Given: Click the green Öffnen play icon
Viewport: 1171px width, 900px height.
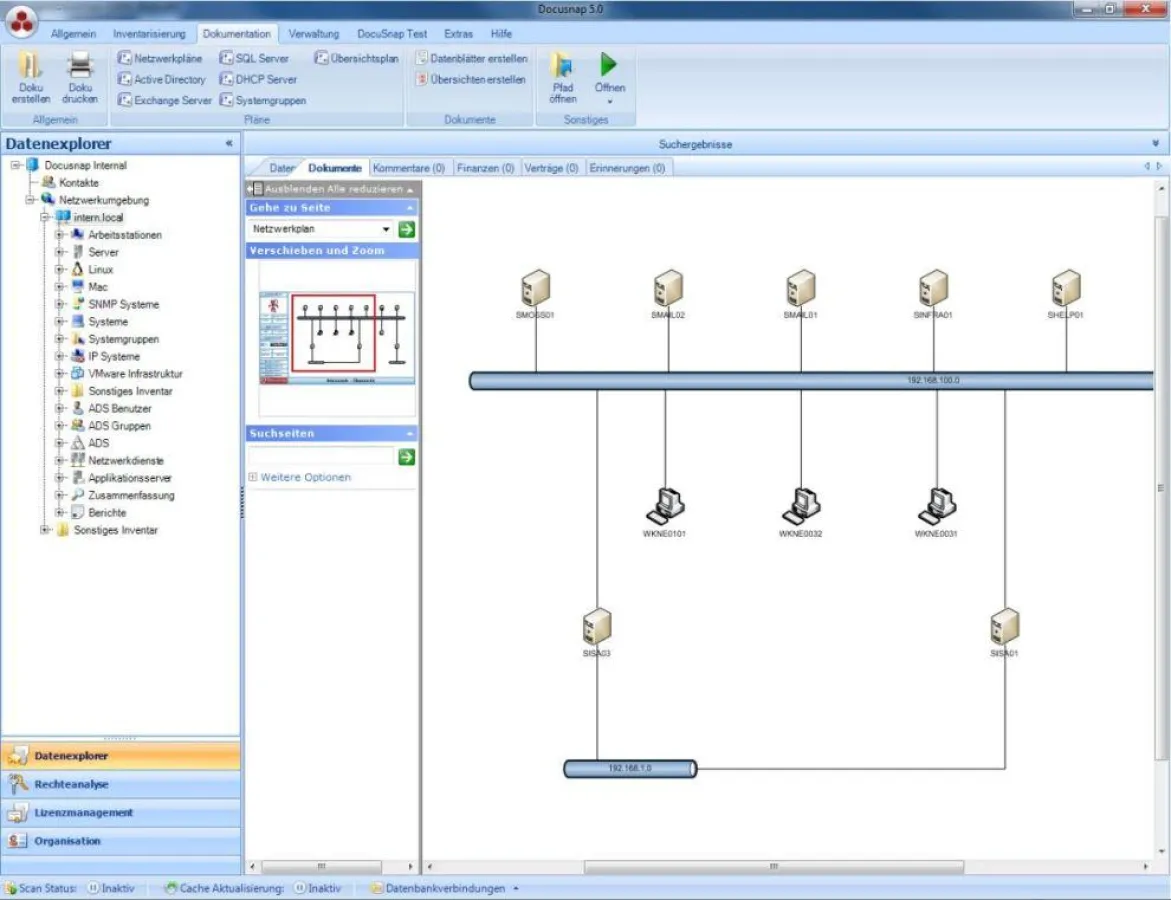Looking at the screenshot, I should pyautogui.click(x=609, y=65).
